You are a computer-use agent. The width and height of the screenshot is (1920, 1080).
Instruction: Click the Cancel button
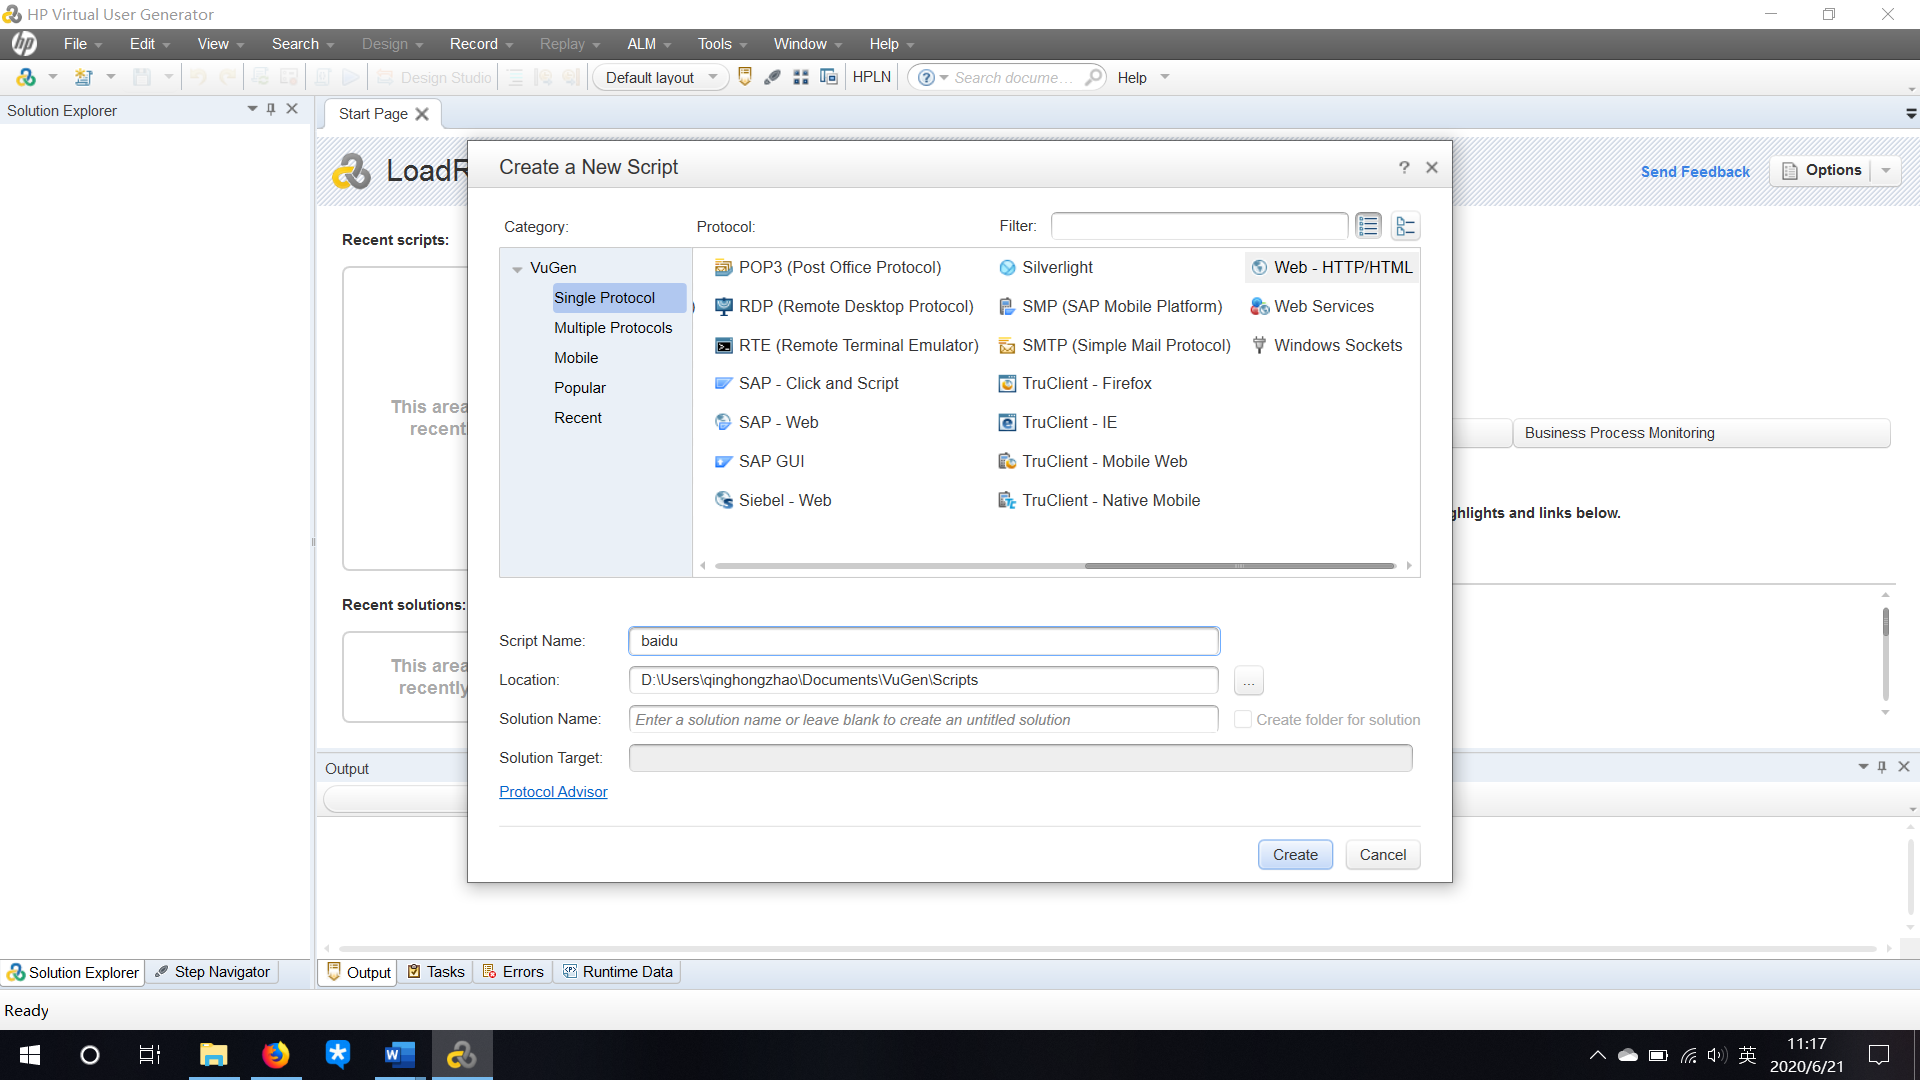1382,855
